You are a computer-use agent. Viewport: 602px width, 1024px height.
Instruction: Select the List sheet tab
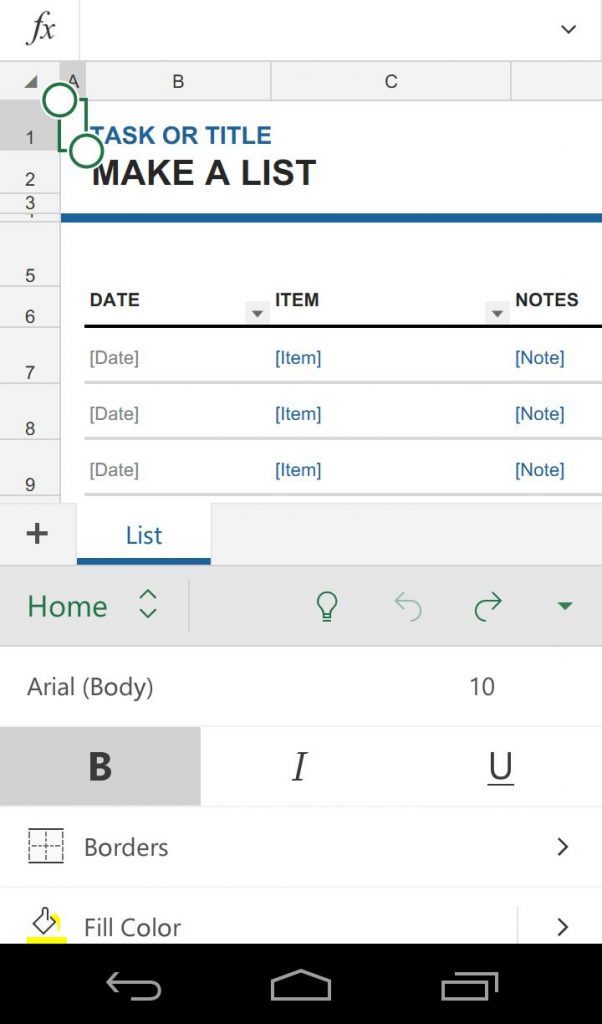tap(144, 535)
